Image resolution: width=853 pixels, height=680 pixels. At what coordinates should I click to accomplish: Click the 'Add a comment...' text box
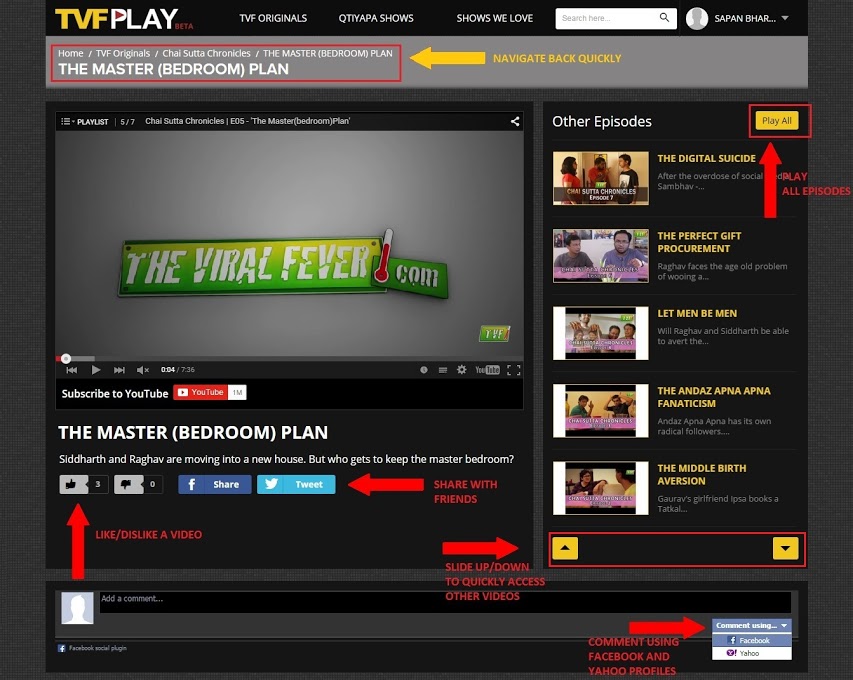(445, 602)
